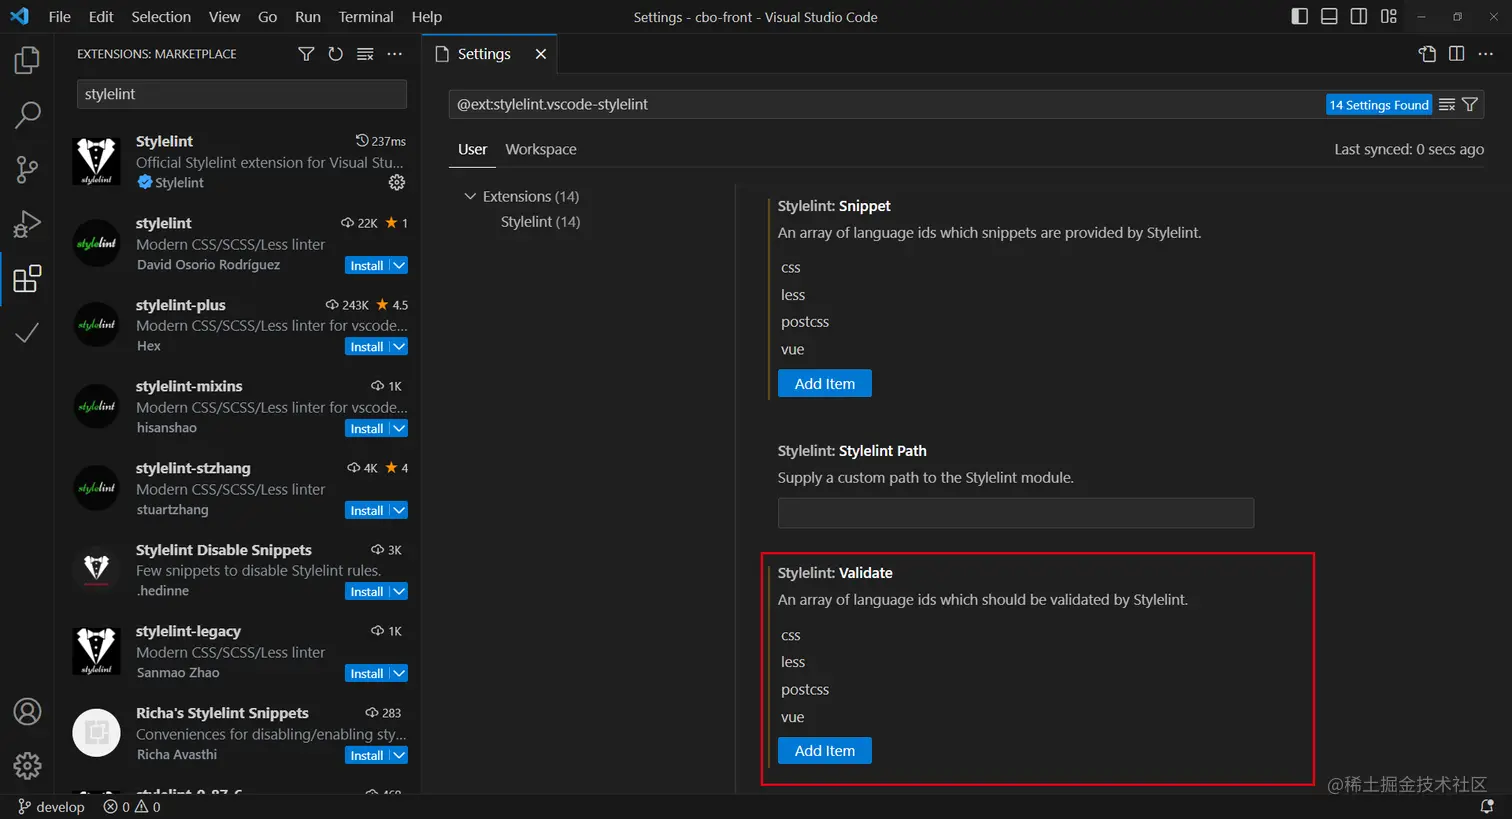Open the Source Control view

click(x=27, y=169)
